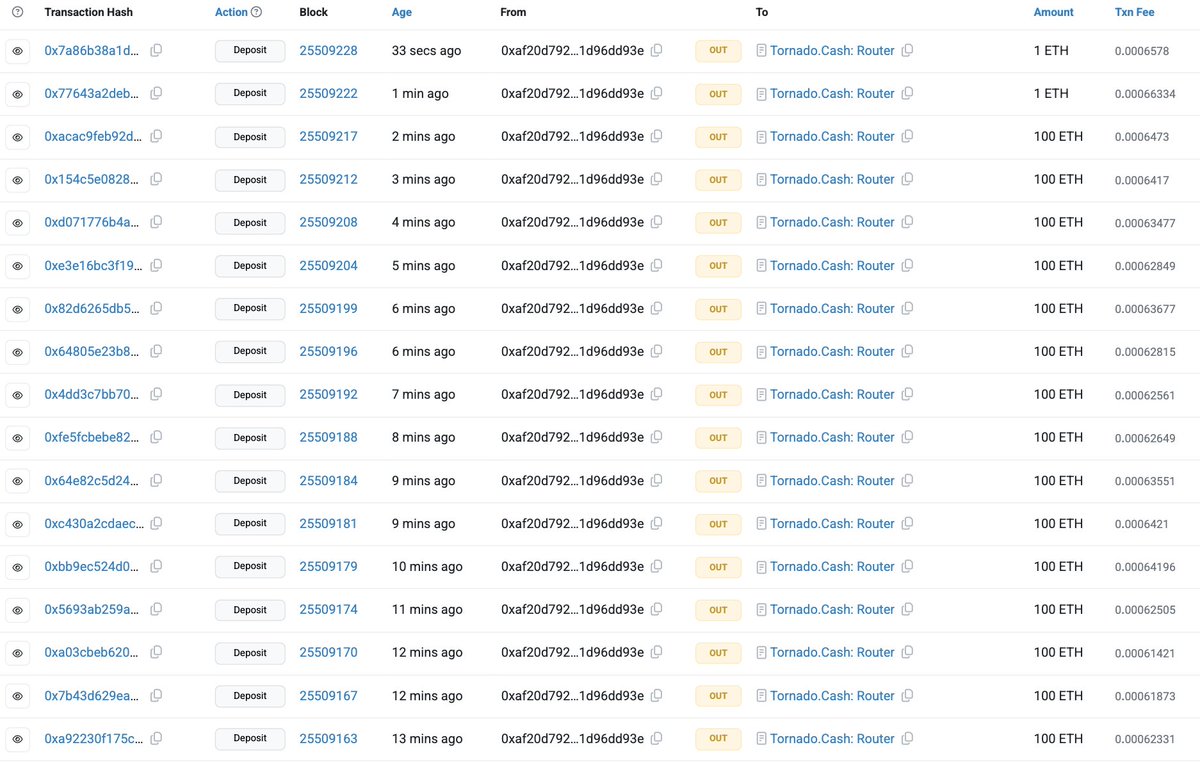Open transaction 0xe3e16bc3f19 details

[x=94, y=266]
